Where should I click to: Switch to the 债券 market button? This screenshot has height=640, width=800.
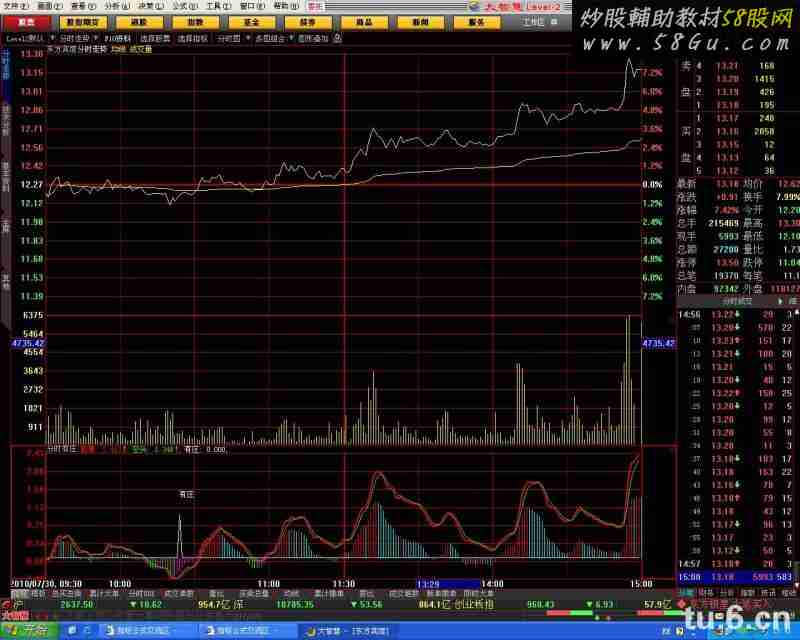[308, 22]
